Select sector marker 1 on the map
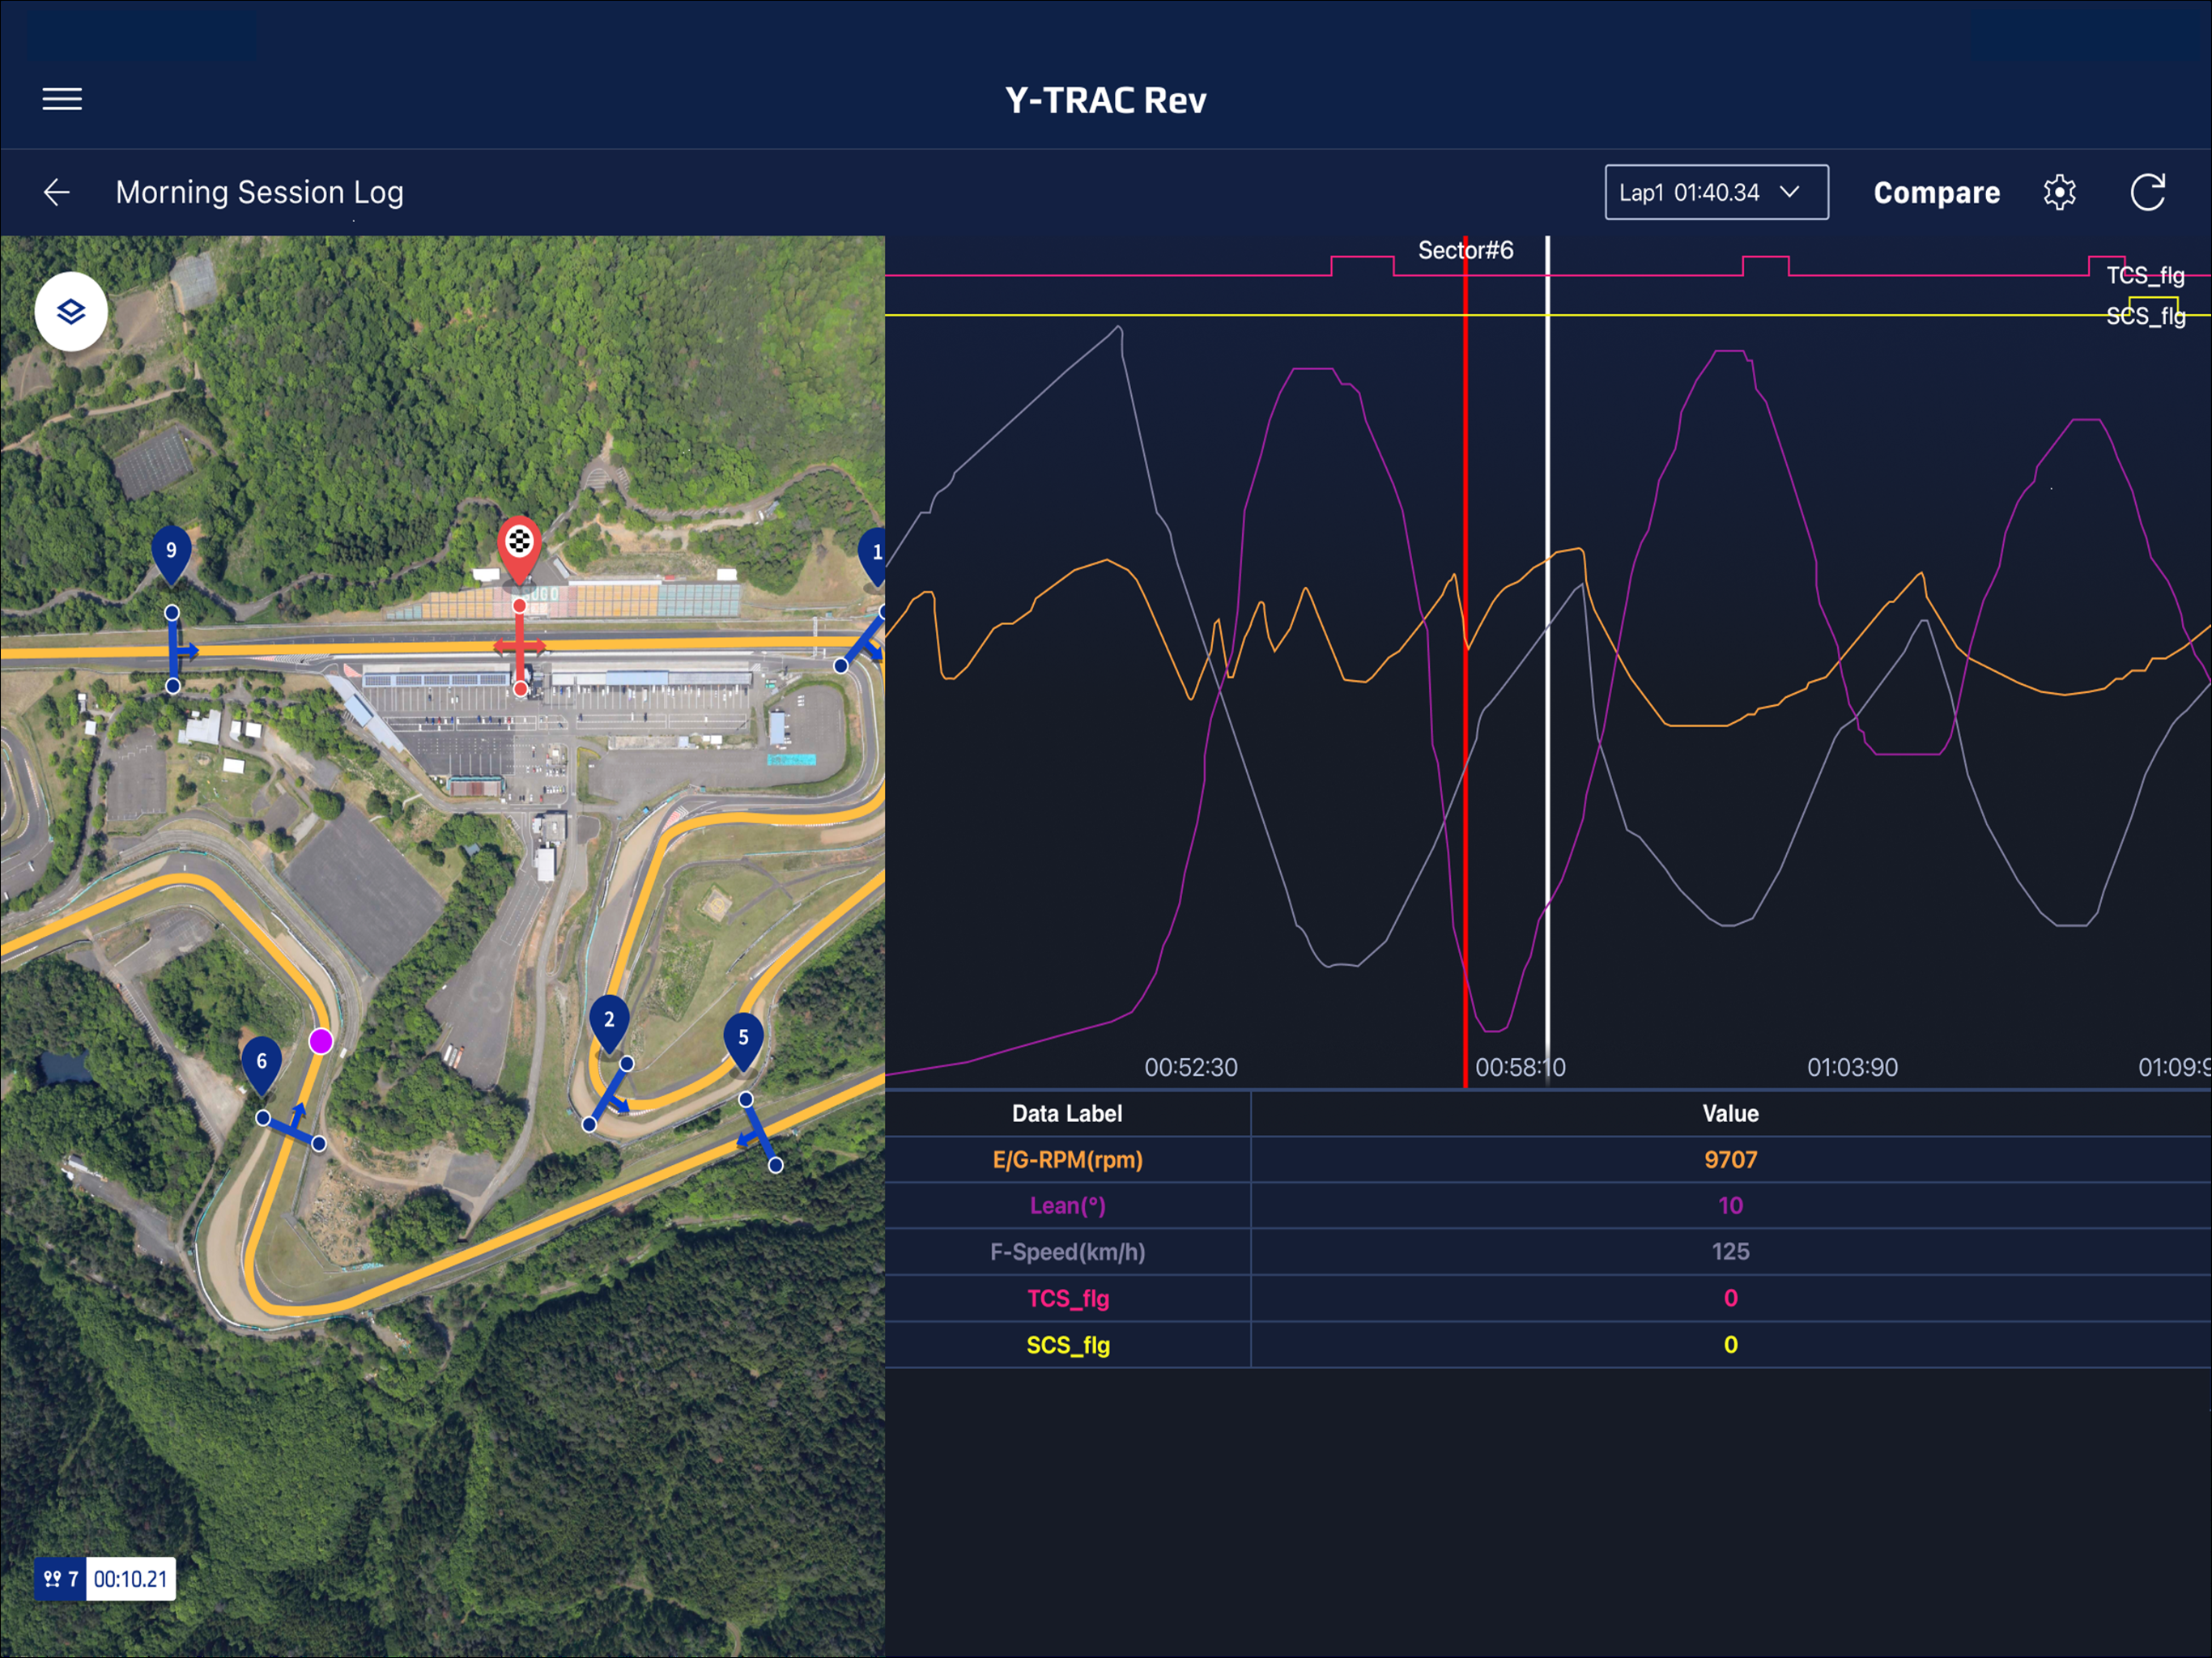 coord(873,555)
